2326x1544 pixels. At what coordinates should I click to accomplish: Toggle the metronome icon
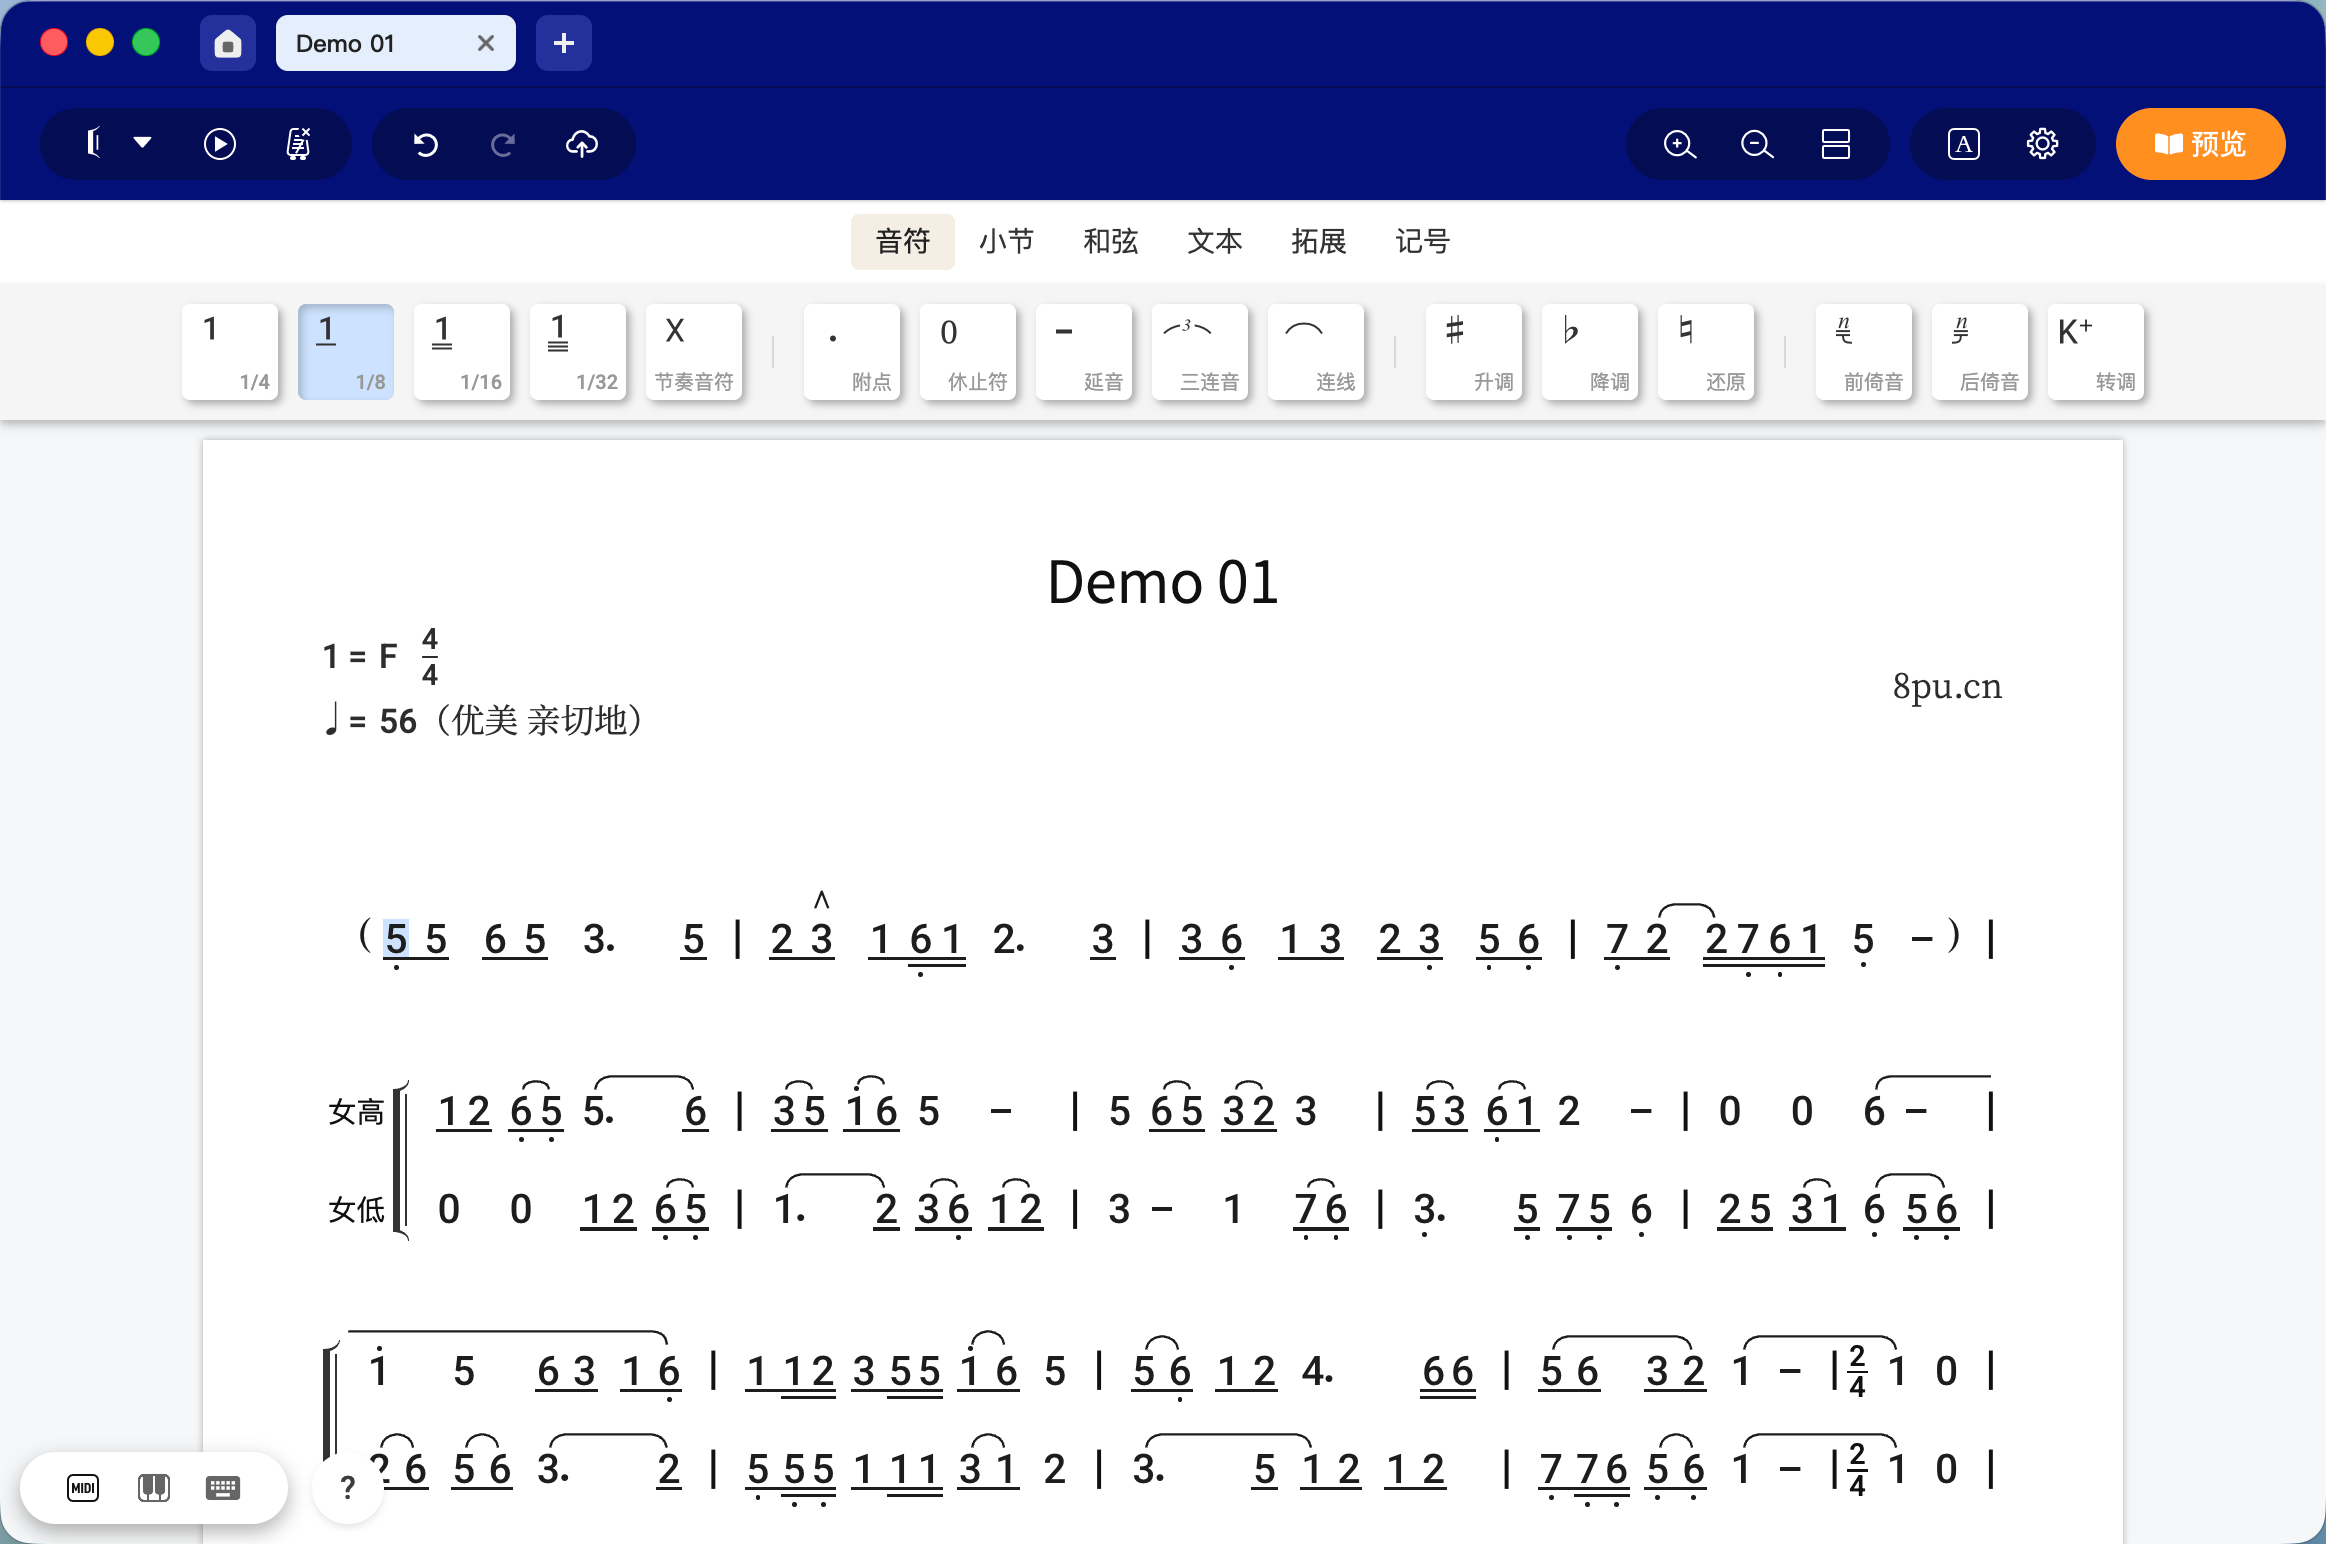[x=299, y=144]
